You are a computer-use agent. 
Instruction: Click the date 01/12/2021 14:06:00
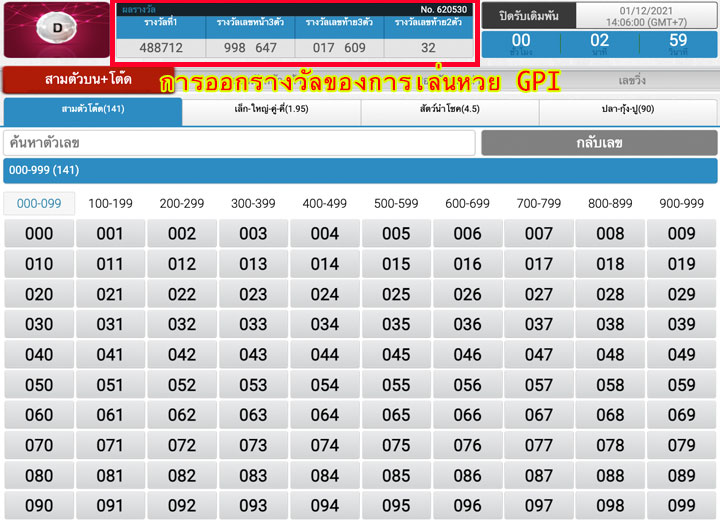pos(646,17)
